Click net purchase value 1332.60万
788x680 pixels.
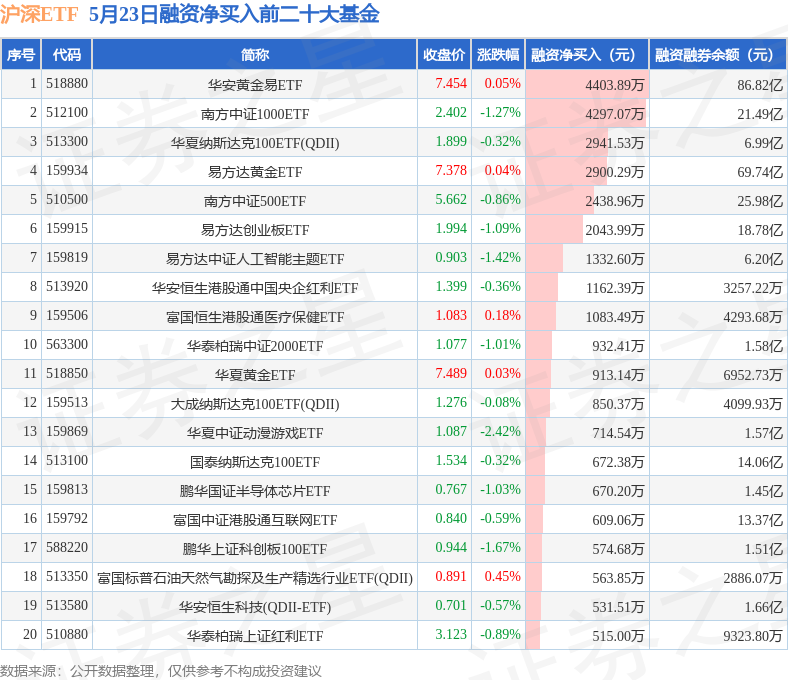pyautogui.click(x=614, y=259)
